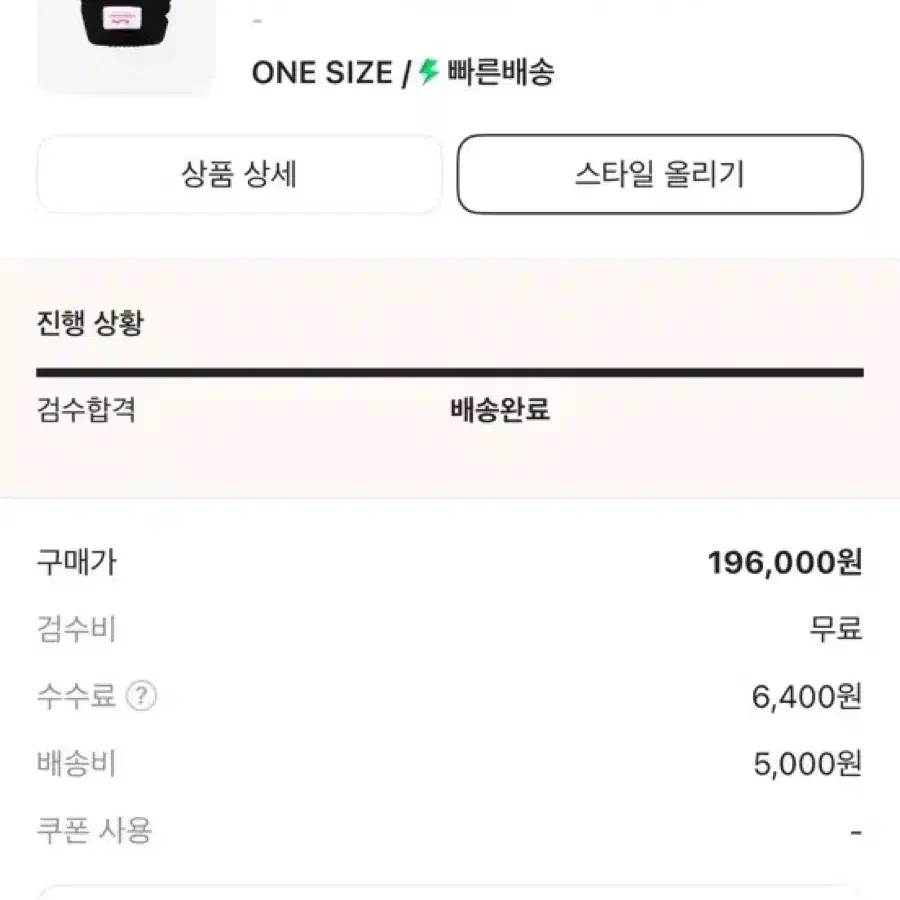
Task: Tap the 검수비 row label
Action: (76, 629)
